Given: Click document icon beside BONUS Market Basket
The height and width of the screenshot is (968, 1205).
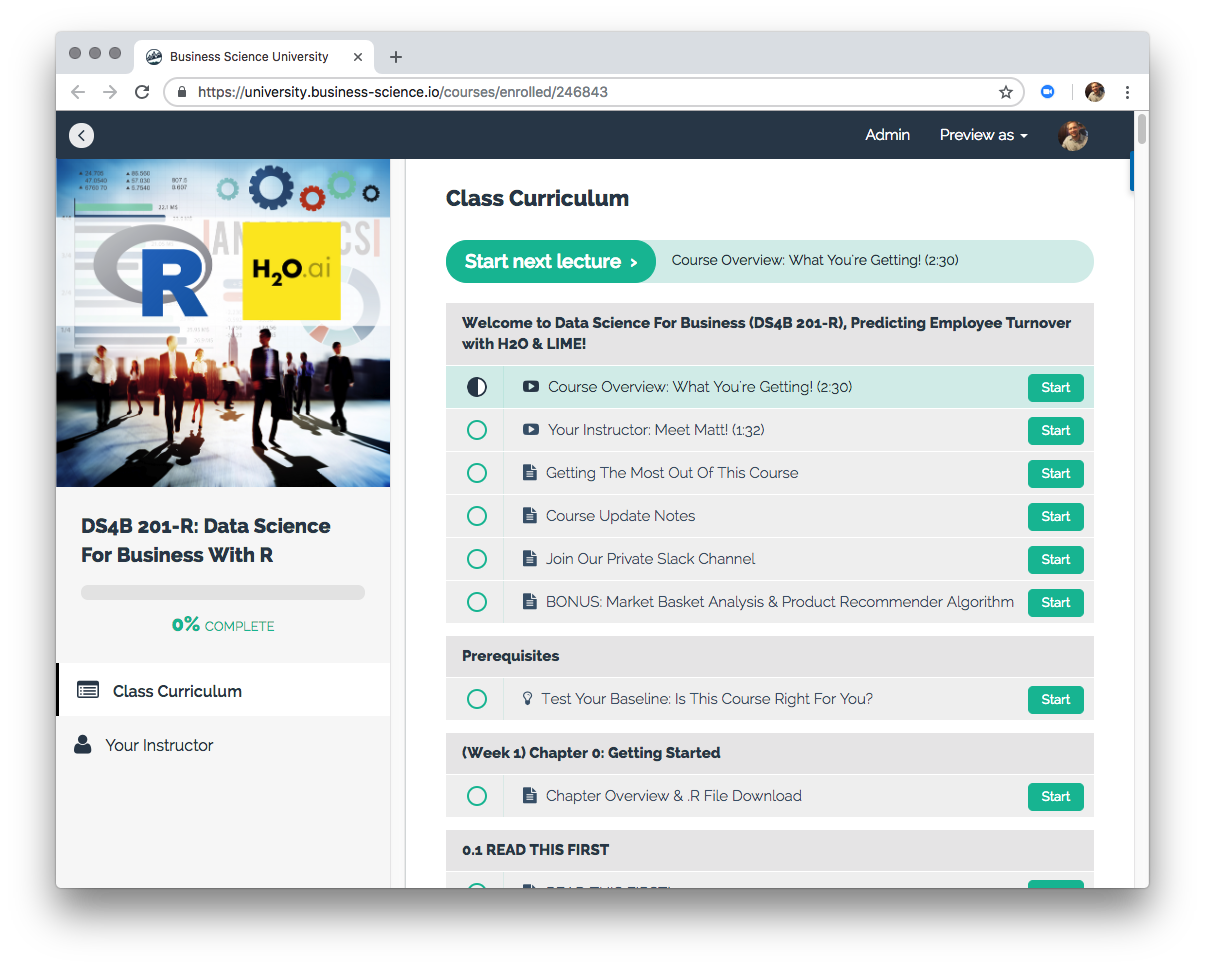Looking at the screenshot, I should (x=530, y=602).
